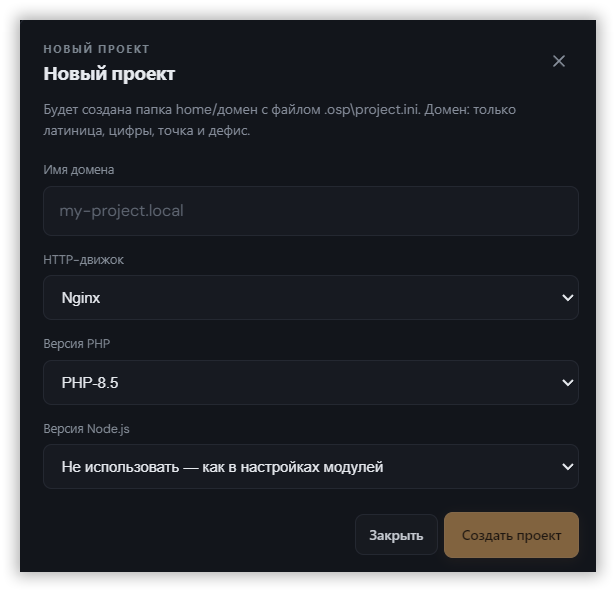This screenshot has height=592, width=616.
Task: Click the Имя домена field label
Action: tap(79, 170)
